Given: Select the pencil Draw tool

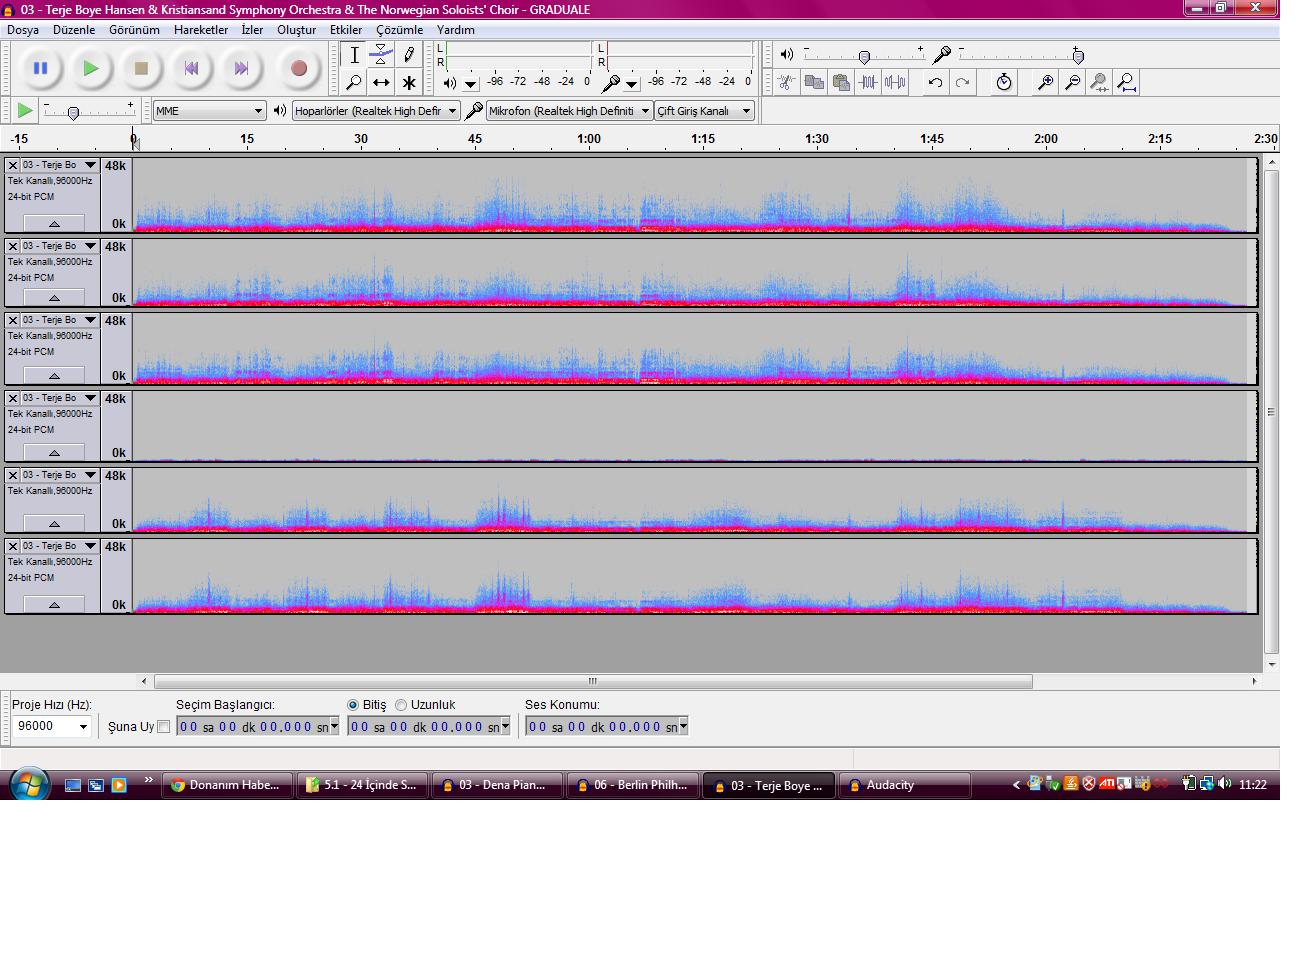Looking at the screenshot, I should click(408, 55).
